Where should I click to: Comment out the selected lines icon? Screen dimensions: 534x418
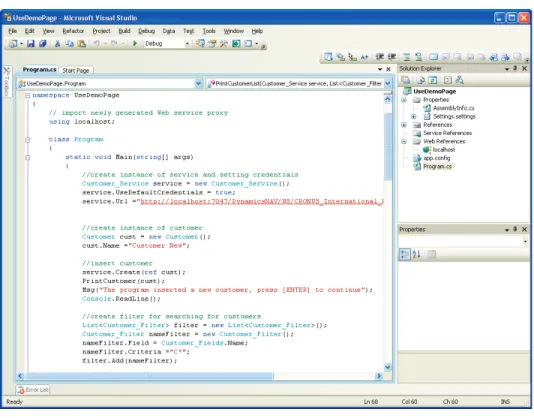click(406, 57)
